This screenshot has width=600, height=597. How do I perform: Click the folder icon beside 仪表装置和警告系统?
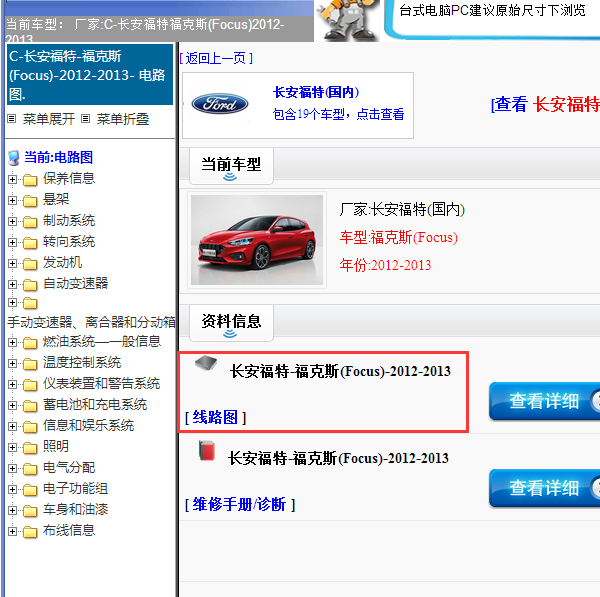[x=30, y=385]
